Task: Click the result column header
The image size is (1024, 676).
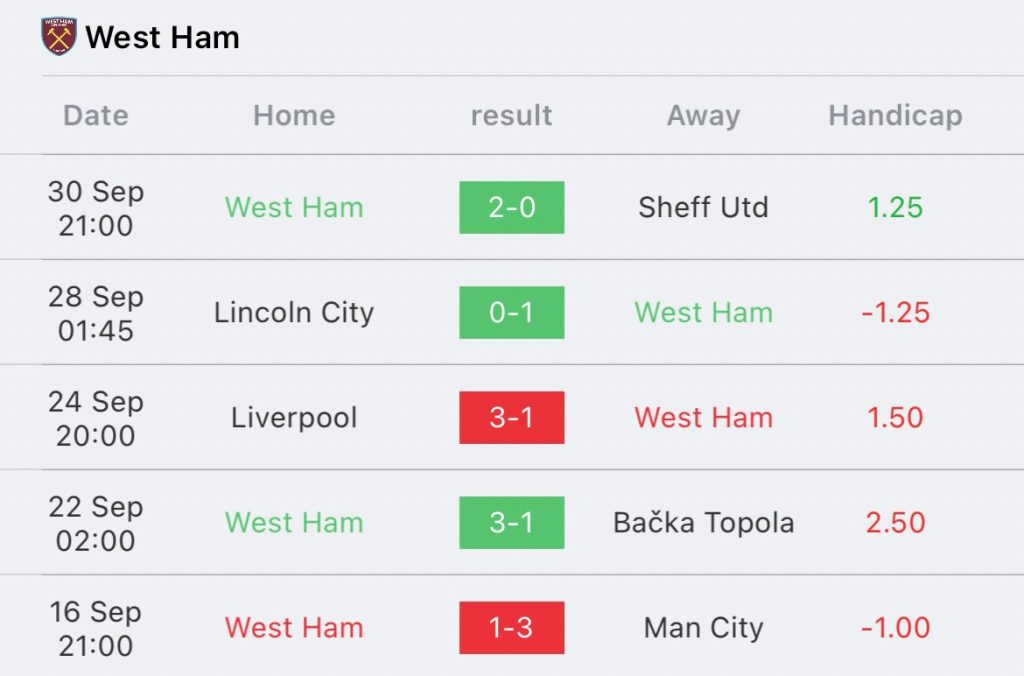Action: coord(511,116)
